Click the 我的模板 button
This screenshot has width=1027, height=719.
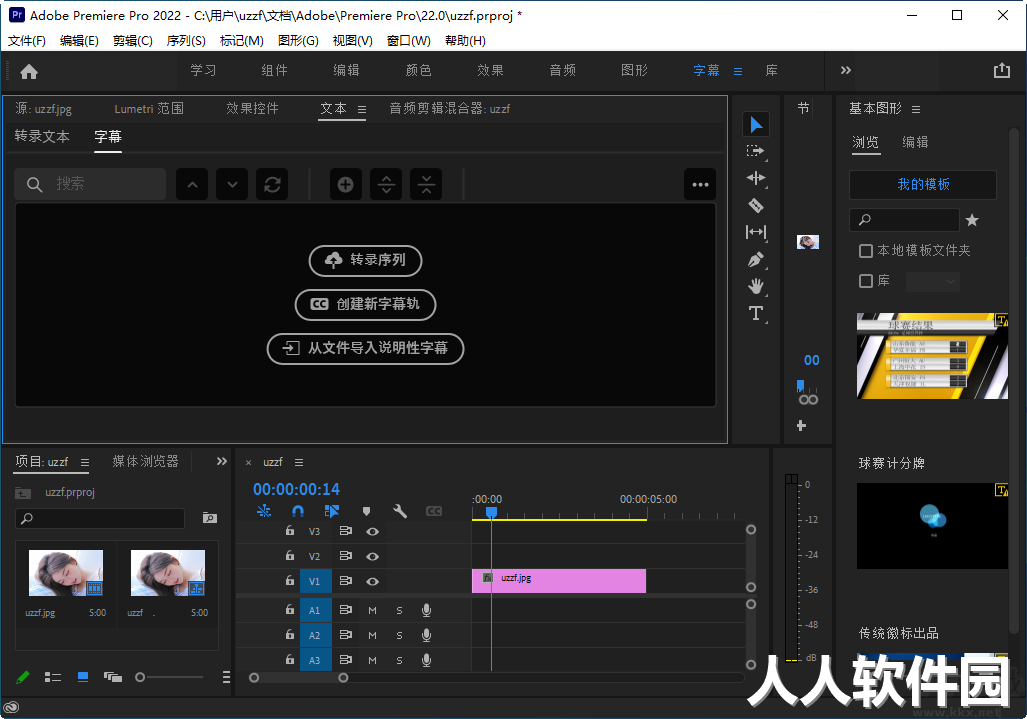(923, 185)
